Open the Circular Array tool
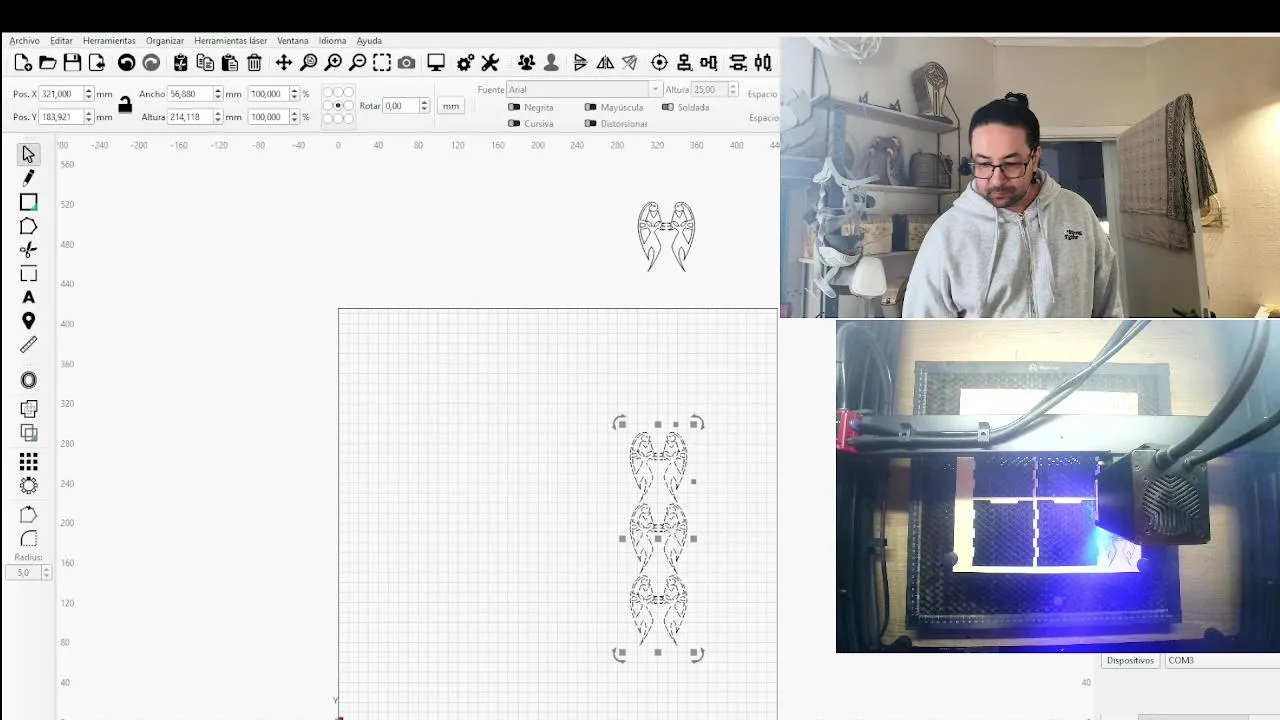The height and width of the screenshot is (720, 1280). pyautogui.click(x=28, y=485)
